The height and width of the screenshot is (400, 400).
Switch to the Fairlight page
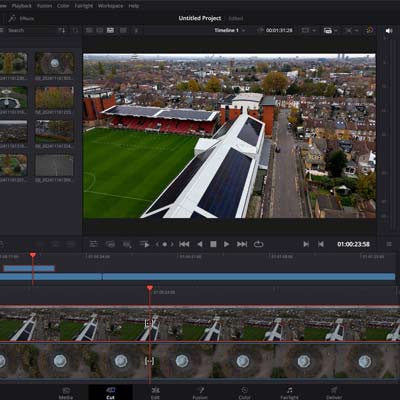coord(289,393)
